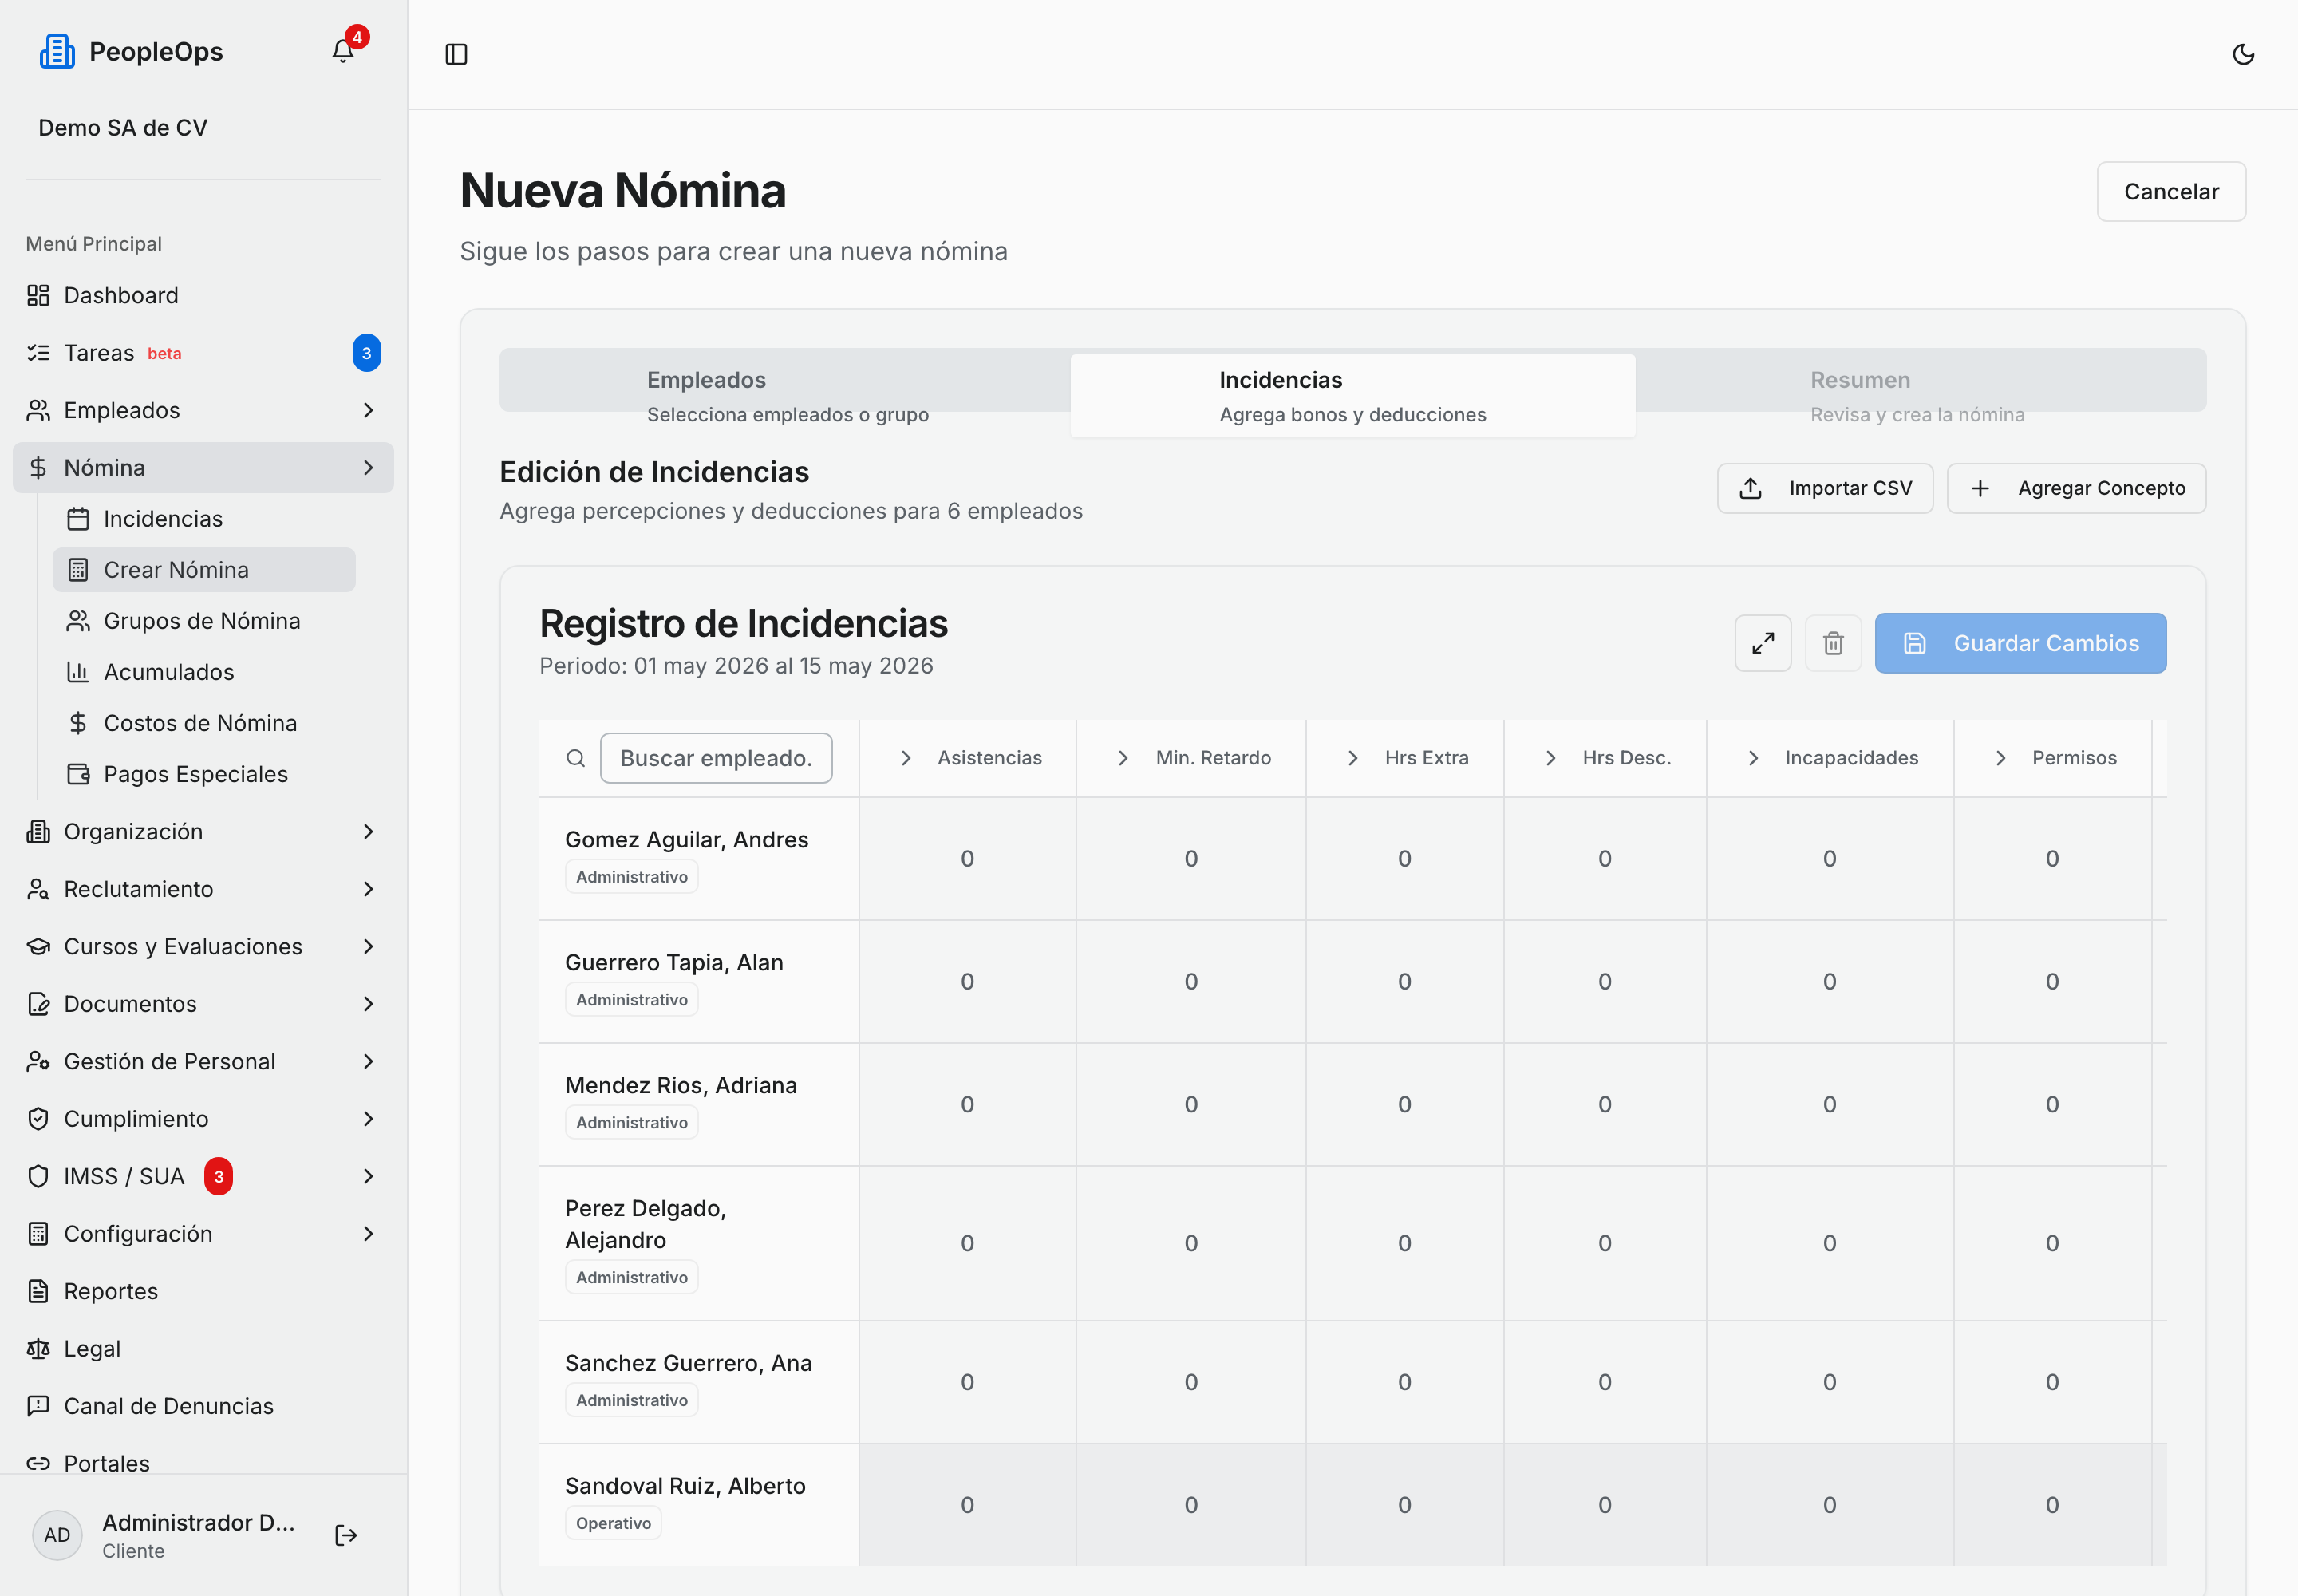Click the employee name Sanchez Guerrero, Ana
2298x1596 pixels.
688,1363
